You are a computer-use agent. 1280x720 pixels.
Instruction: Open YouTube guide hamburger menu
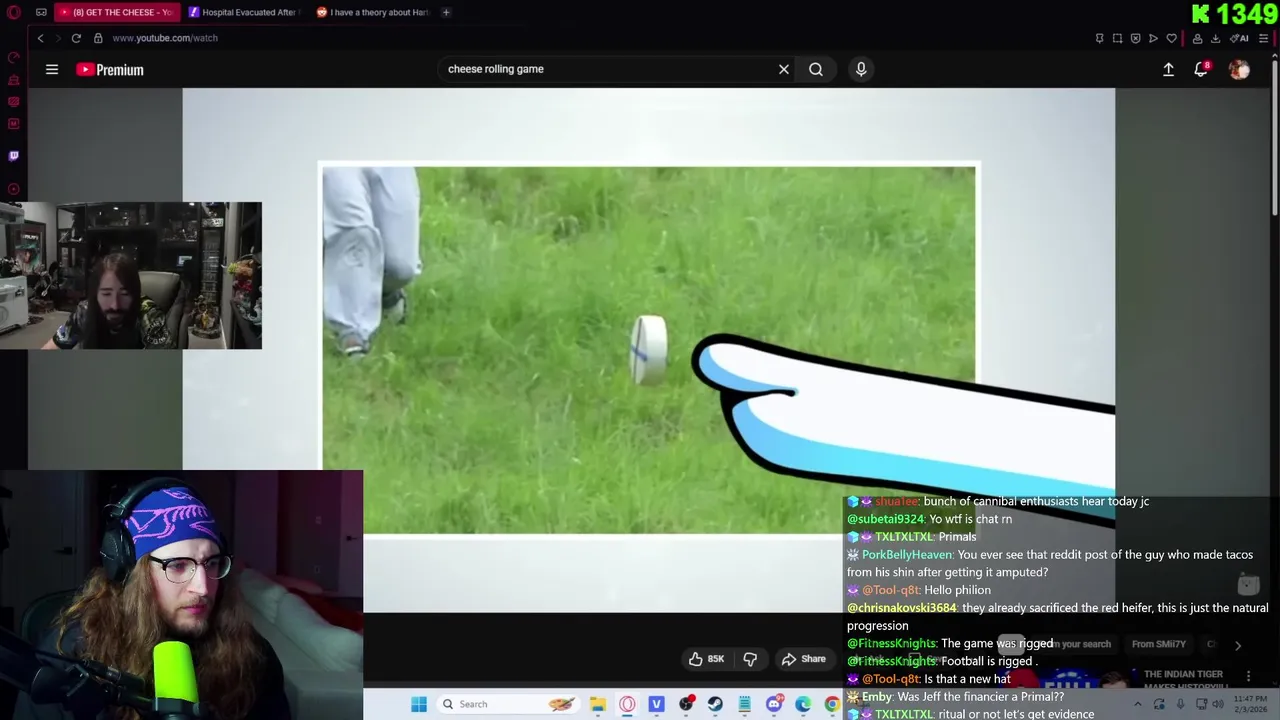click(x=52, y=69)
